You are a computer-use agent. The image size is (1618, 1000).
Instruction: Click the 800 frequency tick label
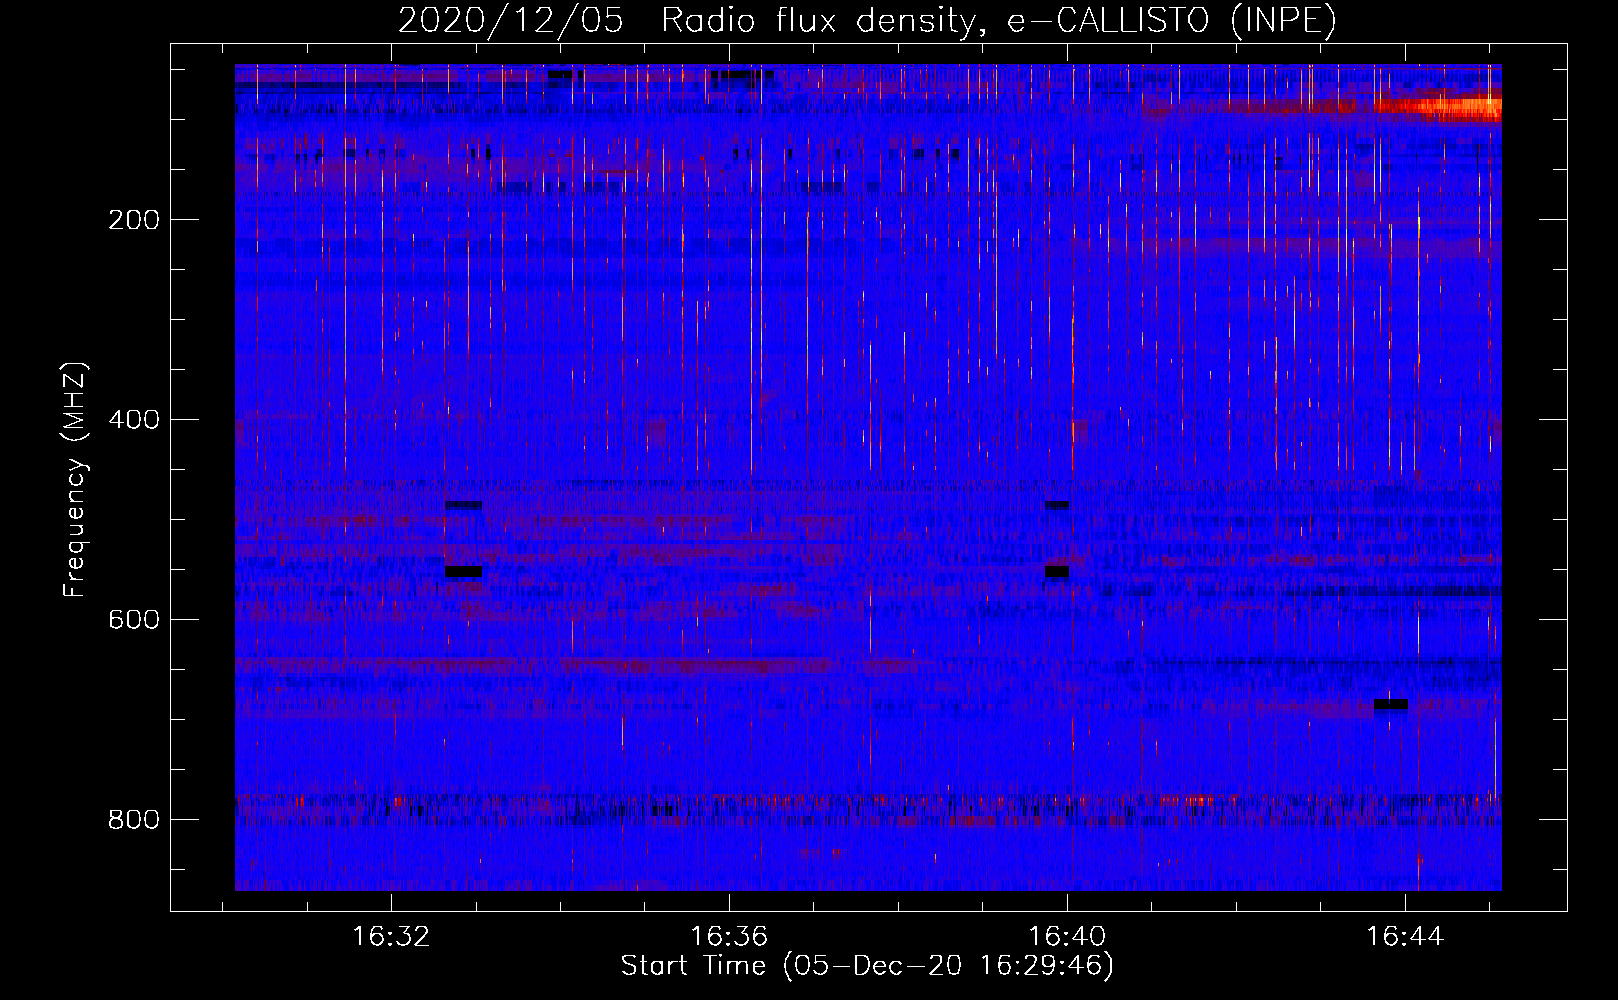click(134, 820)
